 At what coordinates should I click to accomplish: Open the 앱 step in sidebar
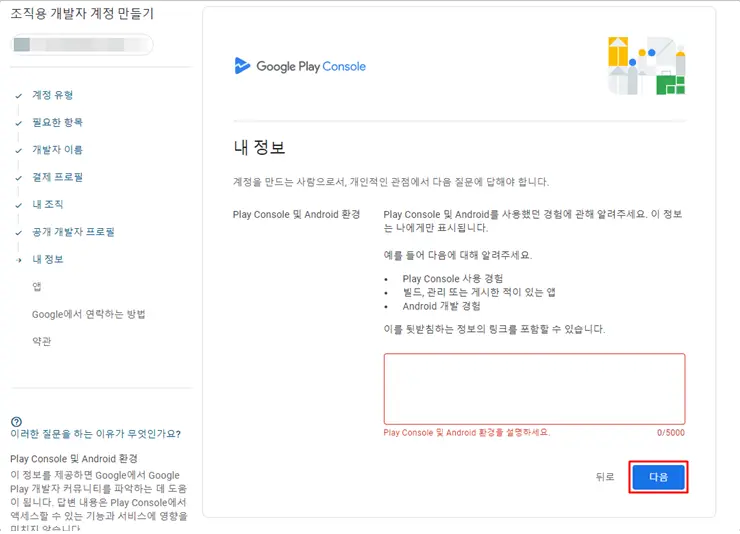[x=36, y=286]
